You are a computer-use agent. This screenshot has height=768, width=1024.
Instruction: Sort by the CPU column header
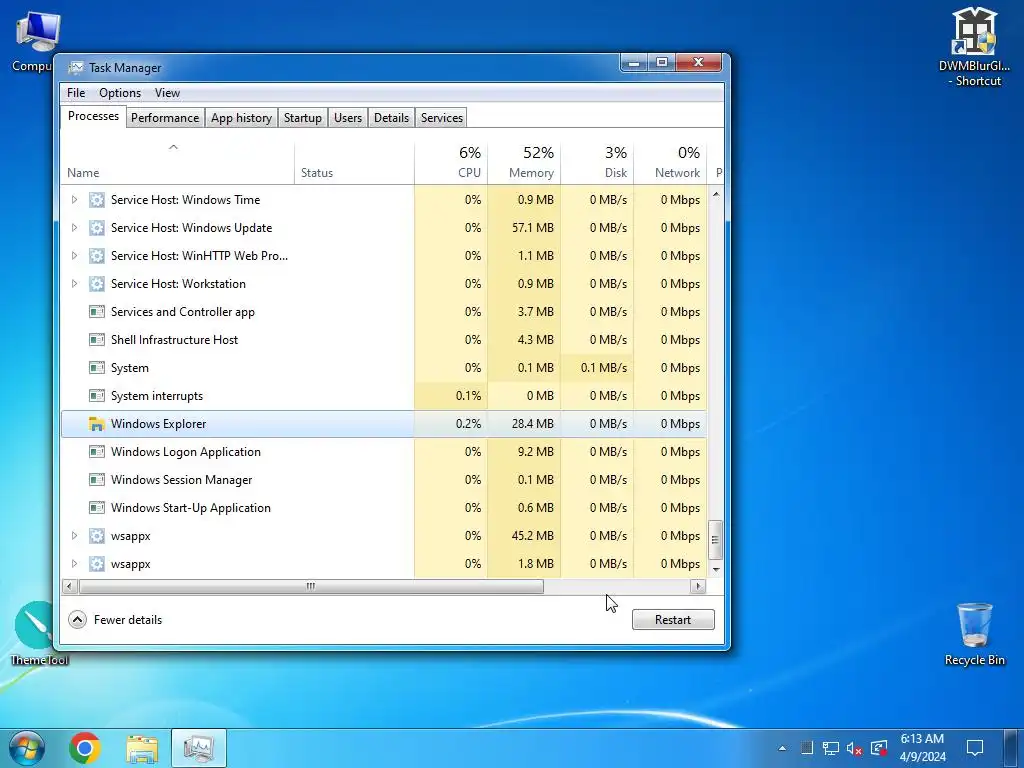coord(451,163)
